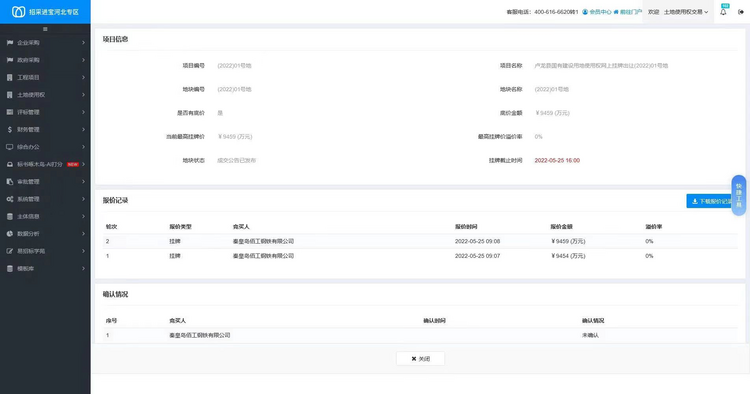Open the 会员中心 user icon link
Image resolution: width=750 pixels, height=394 pixels.
[596, 12]
